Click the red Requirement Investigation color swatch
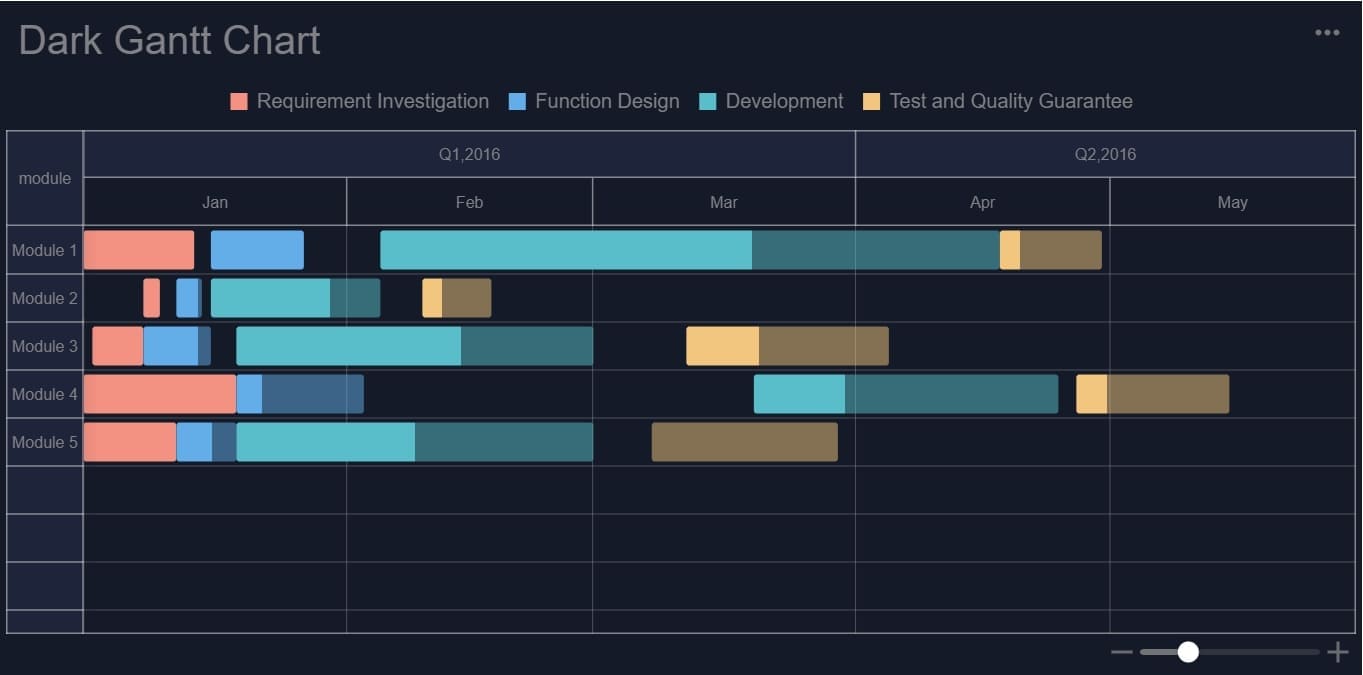Screen dimensions: 1363x675 tap(238, 101)
